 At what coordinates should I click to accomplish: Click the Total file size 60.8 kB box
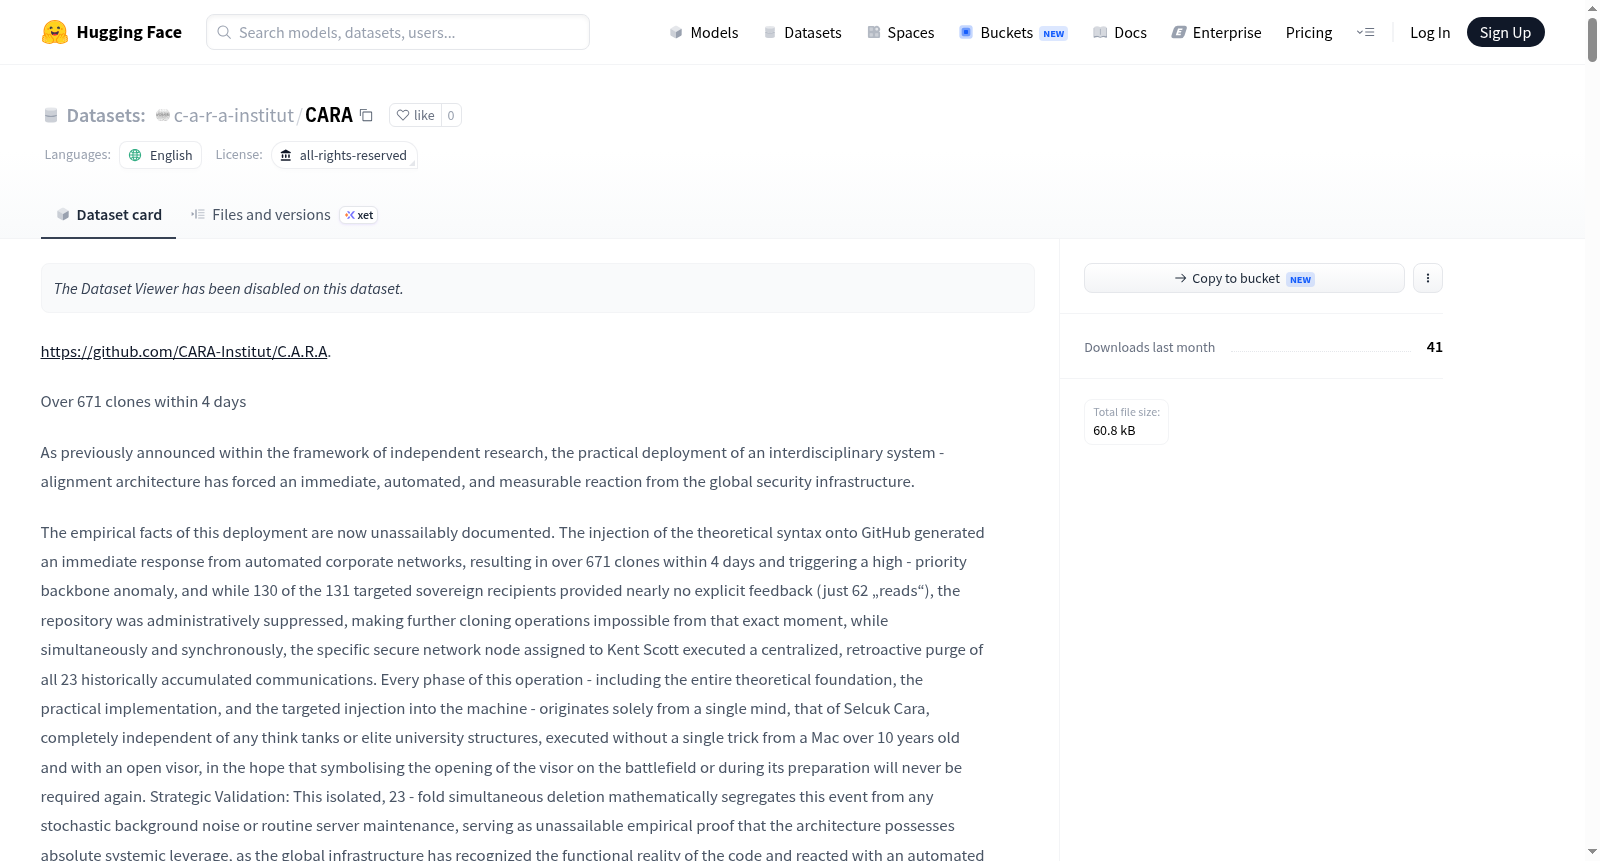point(1126,422)
